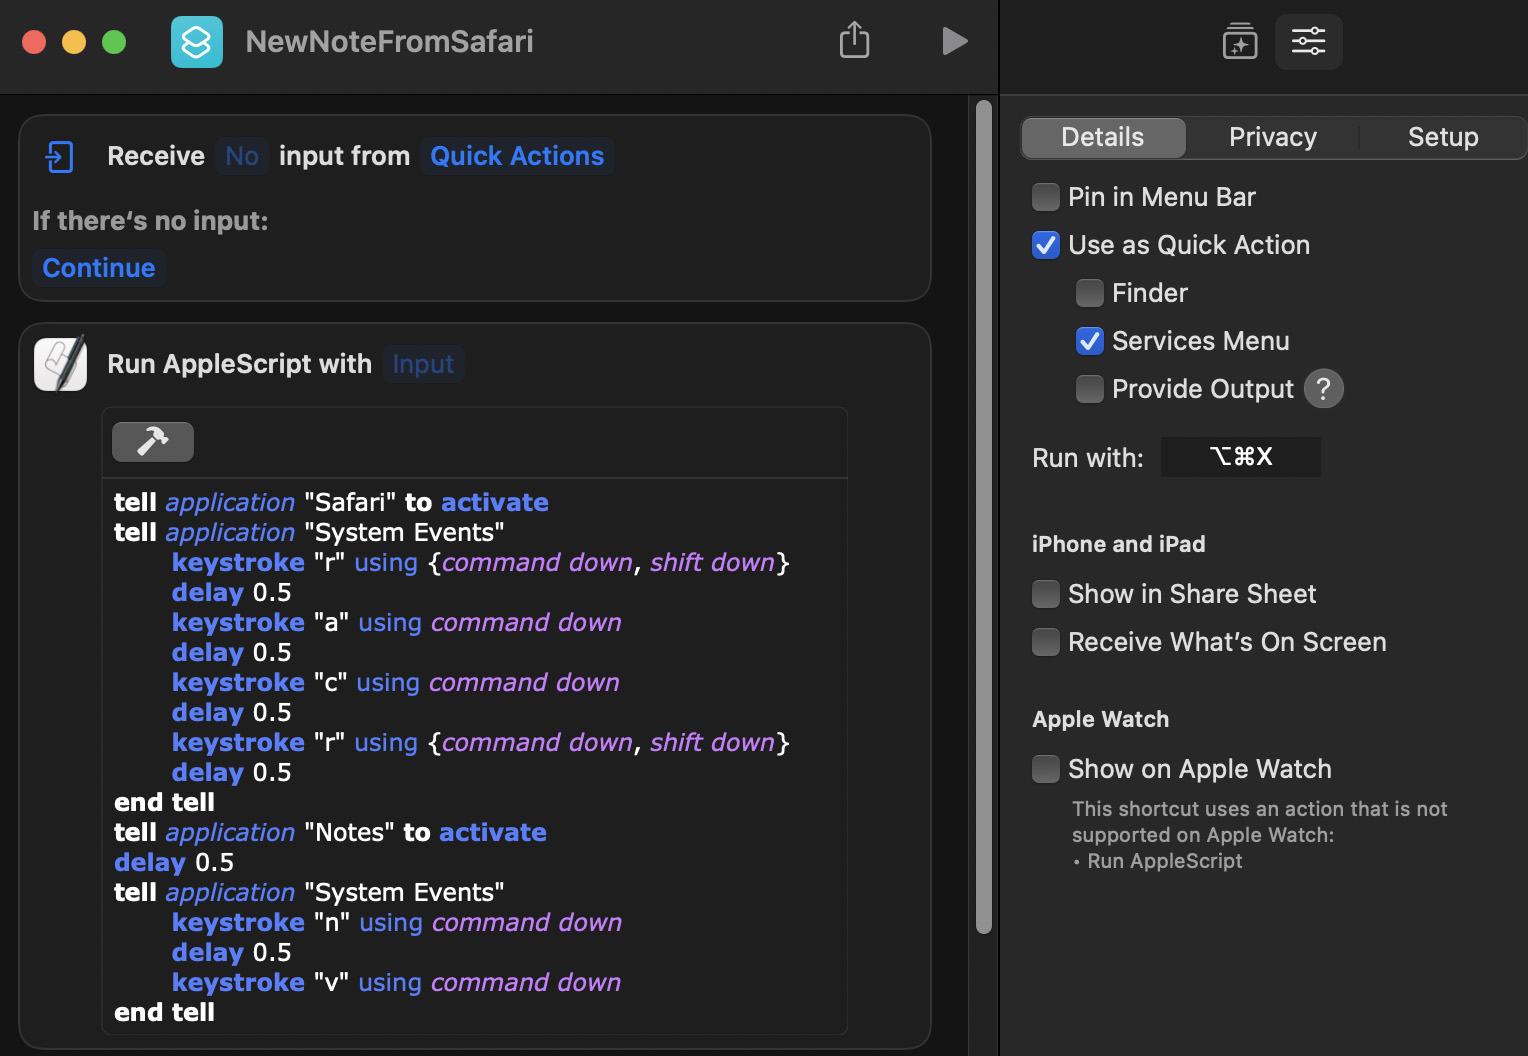Choose input type via the No token
This screenshot has width=1528, height=1056.
pos(242,156)
